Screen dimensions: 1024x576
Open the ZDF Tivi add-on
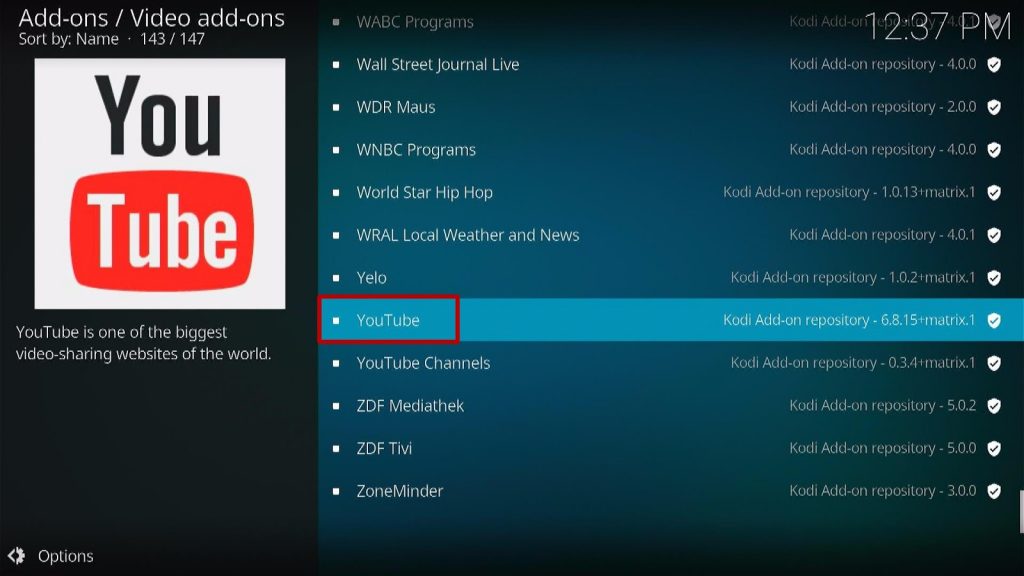point(671,448)
